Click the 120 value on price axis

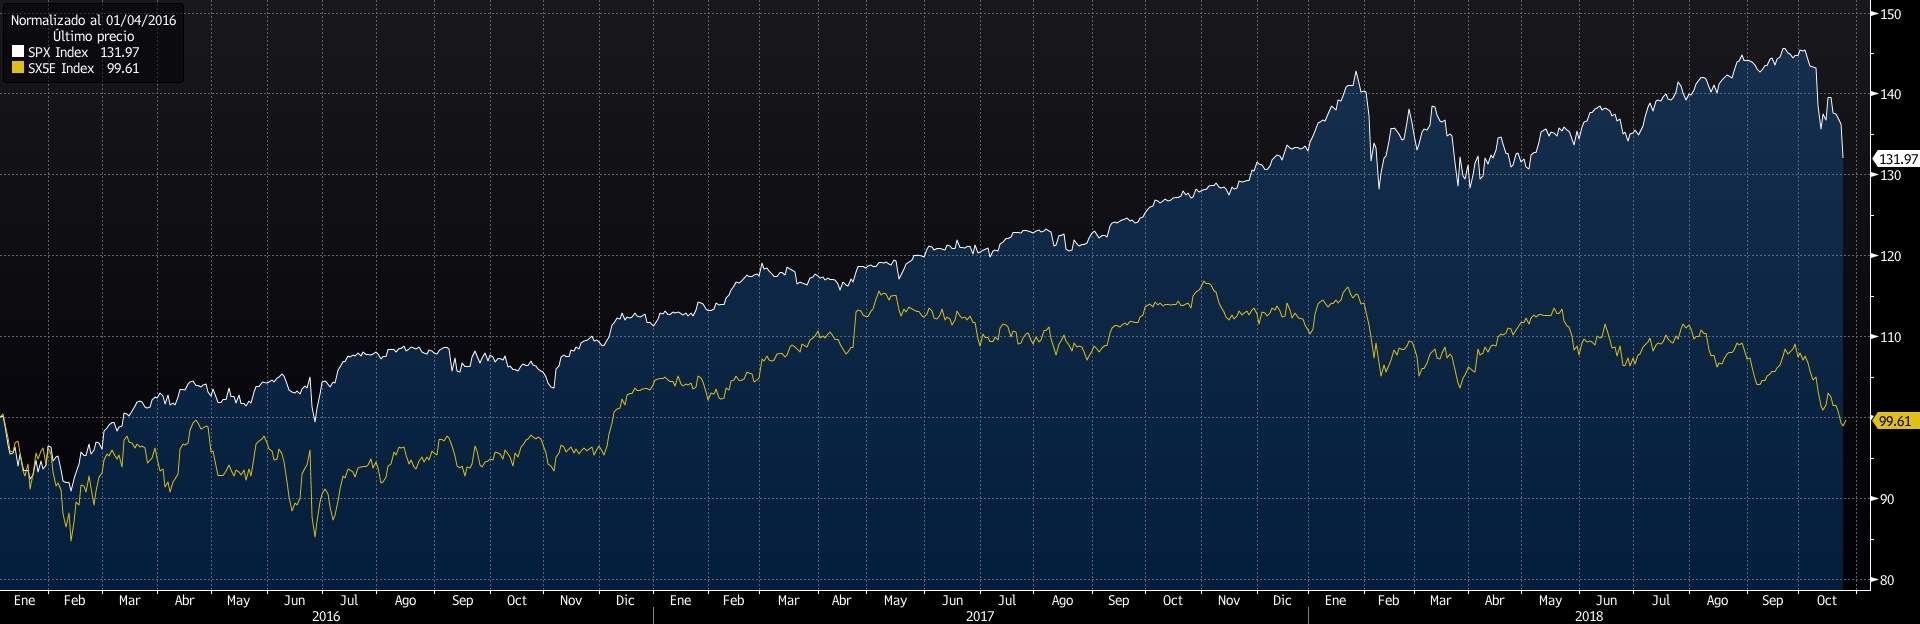[x=1890, y=256]
